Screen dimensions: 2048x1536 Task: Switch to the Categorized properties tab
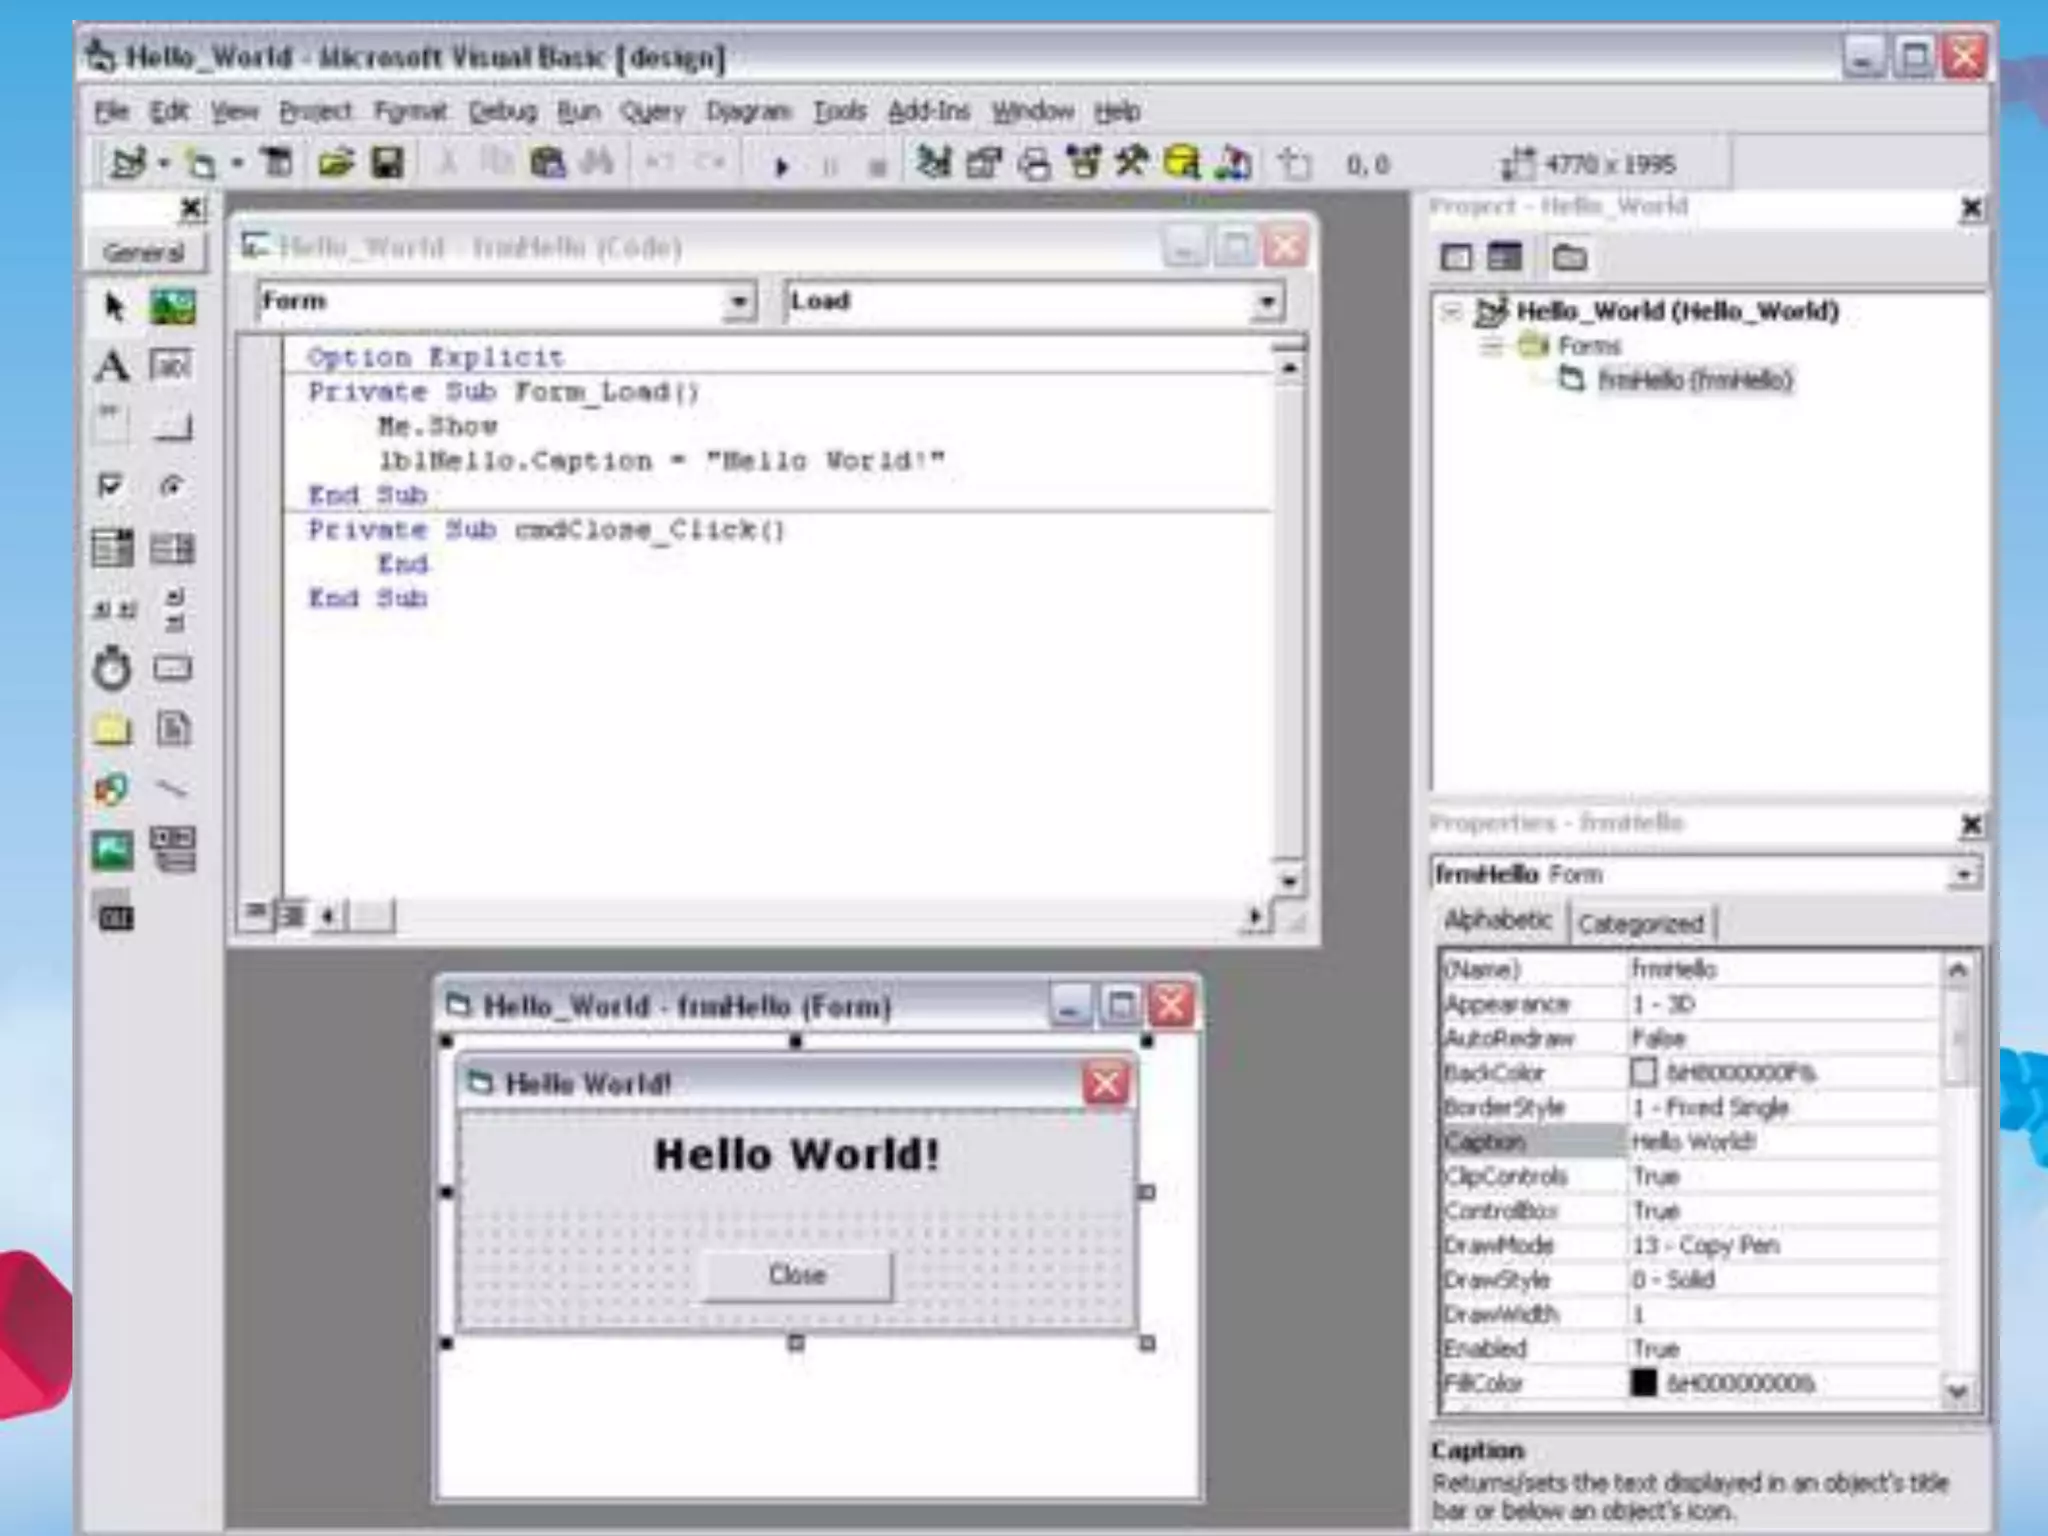(x=1640, y=923)
